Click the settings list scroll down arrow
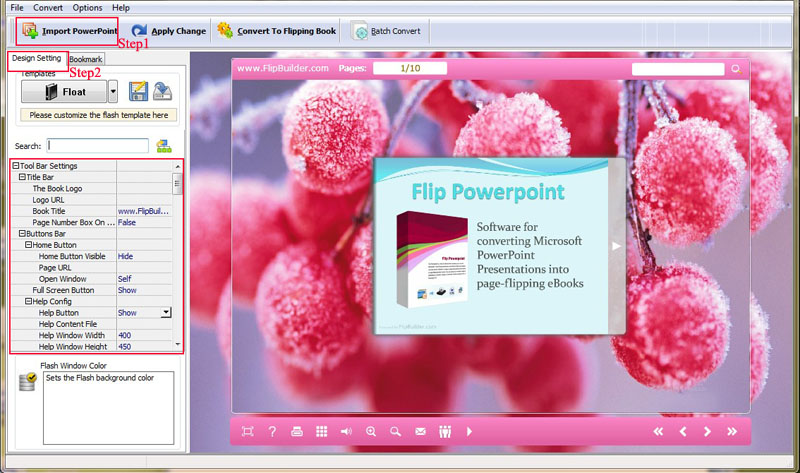The image size is (800, 473). (178, 345)
